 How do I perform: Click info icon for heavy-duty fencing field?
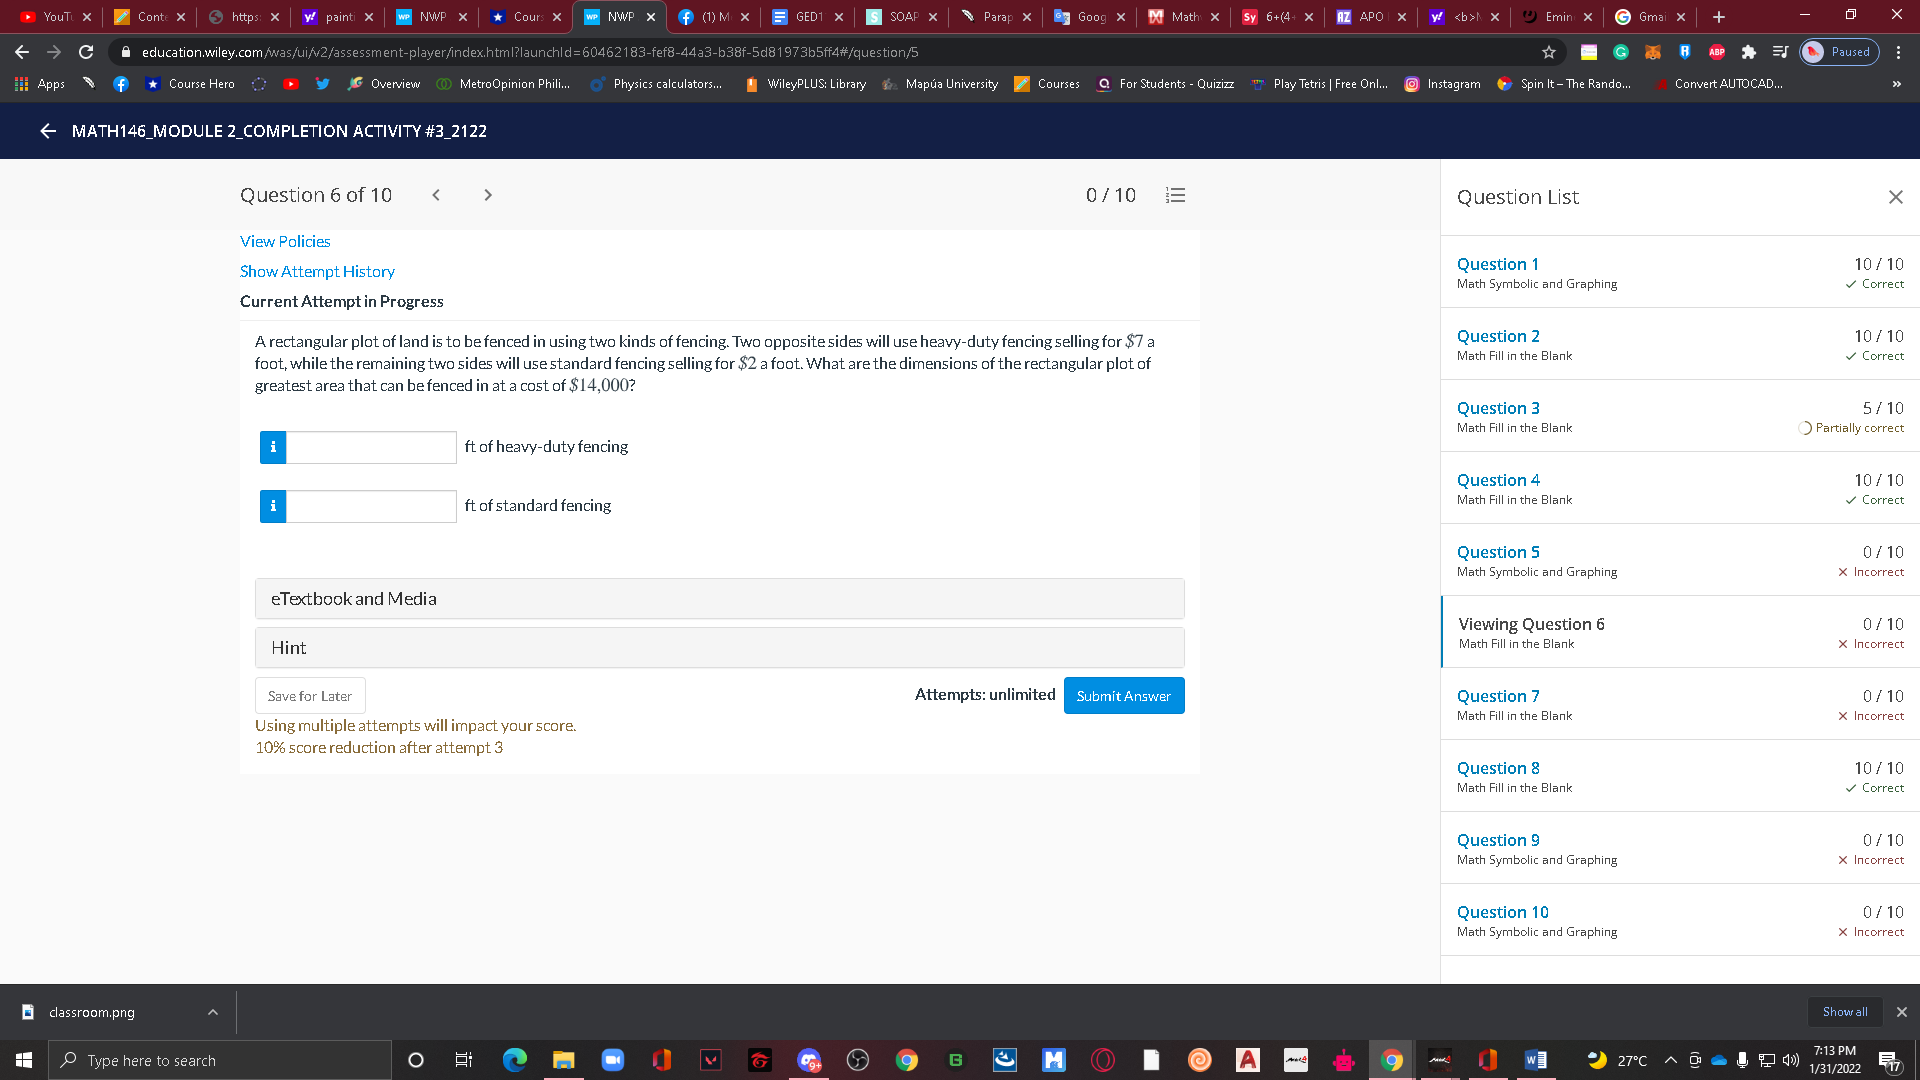[273, 447]
